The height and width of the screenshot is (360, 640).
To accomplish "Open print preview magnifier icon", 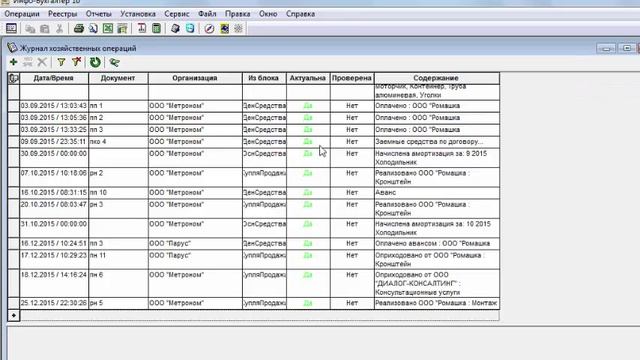I will click(93, 29).
